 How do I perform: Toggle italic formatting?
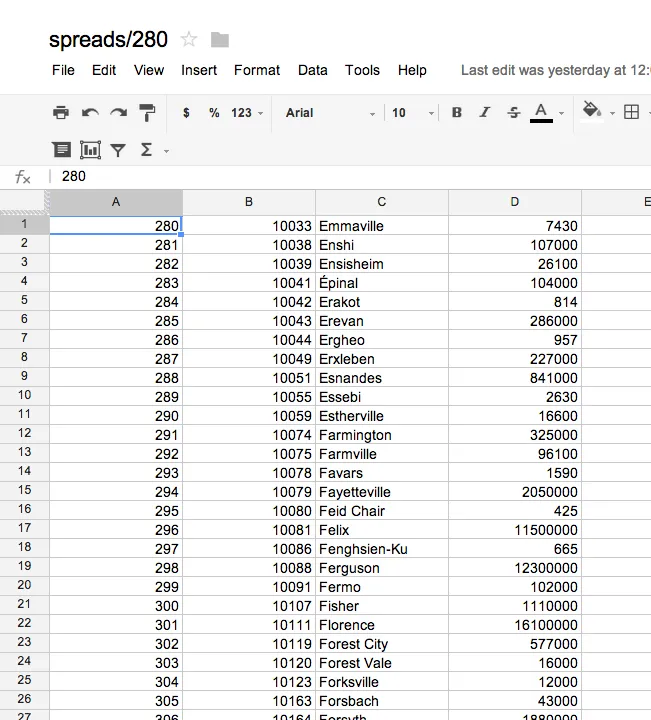click(485, 112)
